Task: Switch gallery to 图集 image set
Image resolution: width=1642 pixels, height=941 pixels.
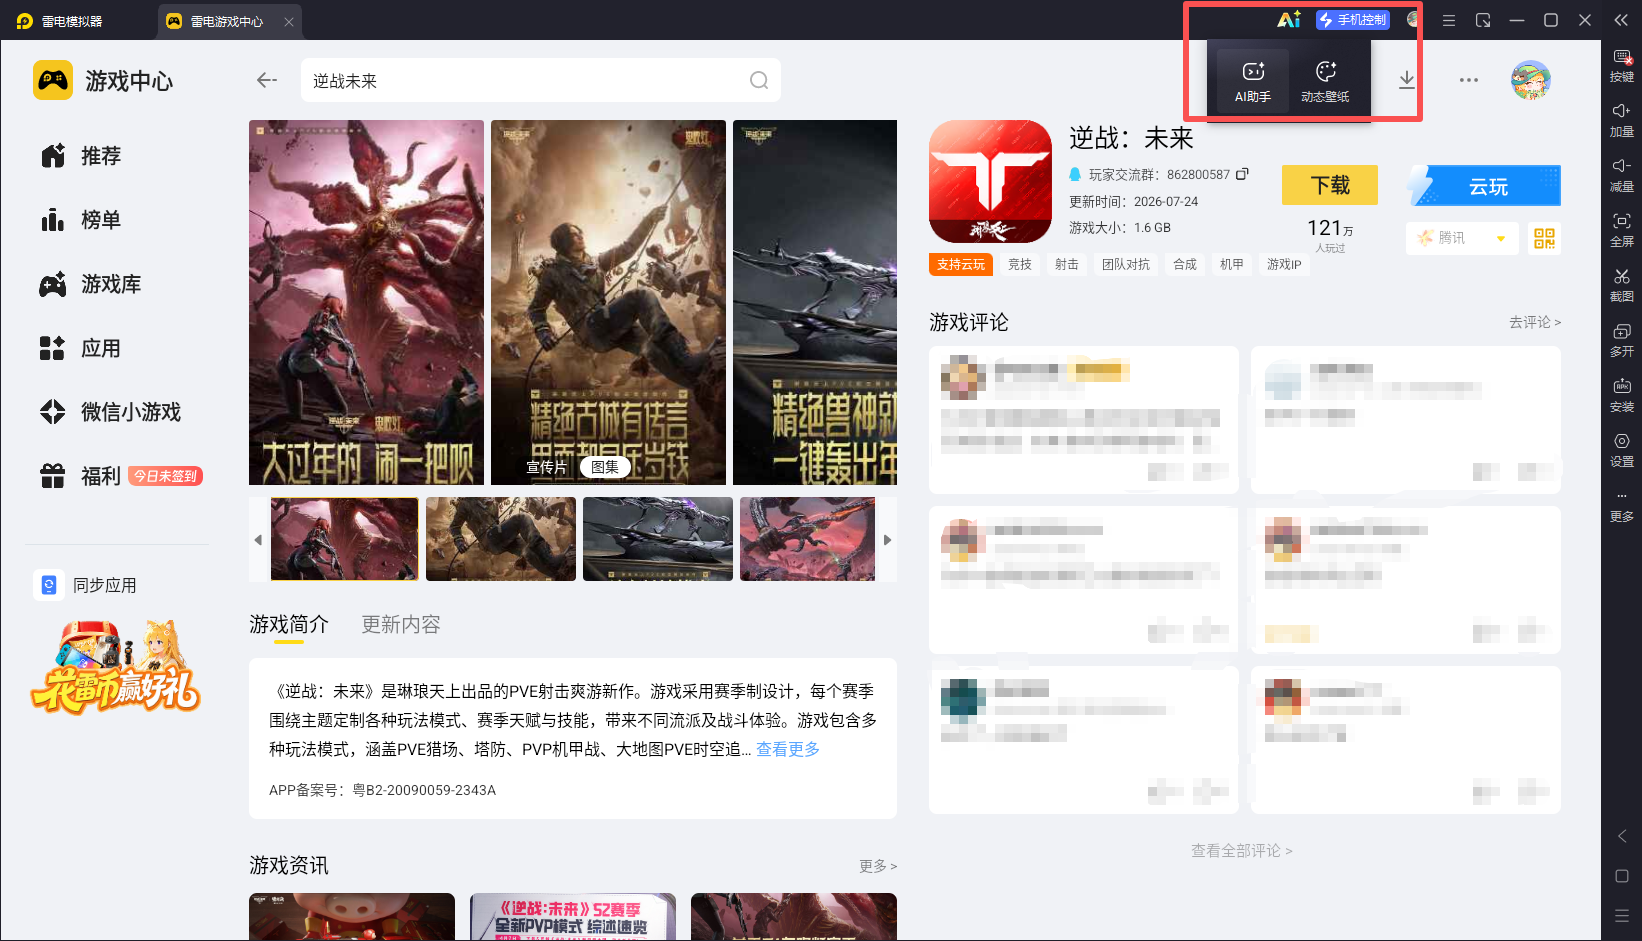Action: [x=604, y=467]
